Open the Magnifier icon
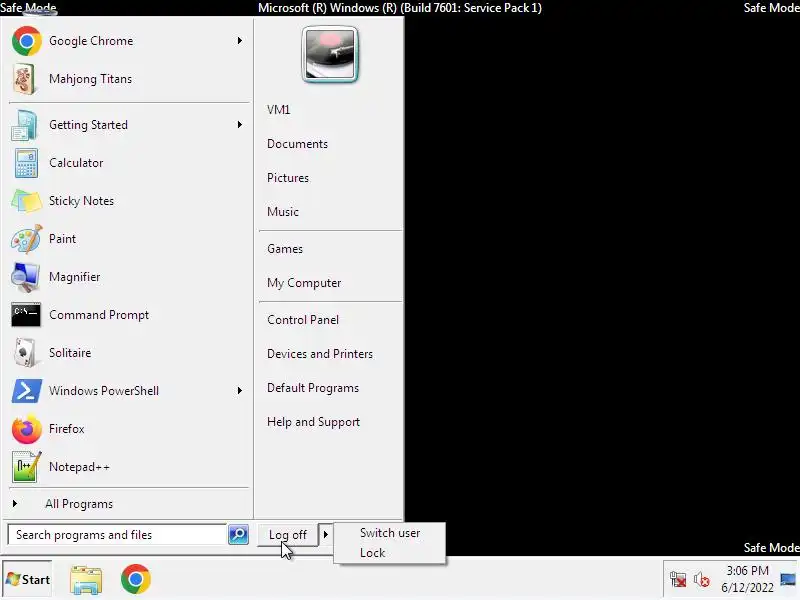800x600 pixels. coord(26,277)
